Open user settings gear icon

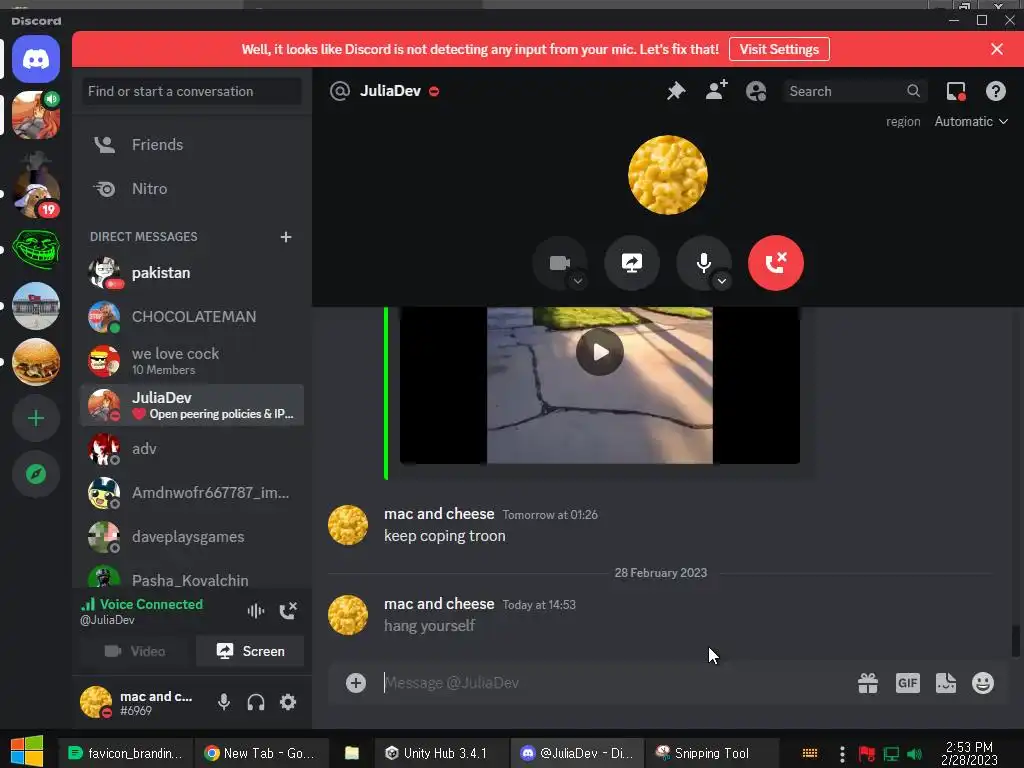click(288, 702)
